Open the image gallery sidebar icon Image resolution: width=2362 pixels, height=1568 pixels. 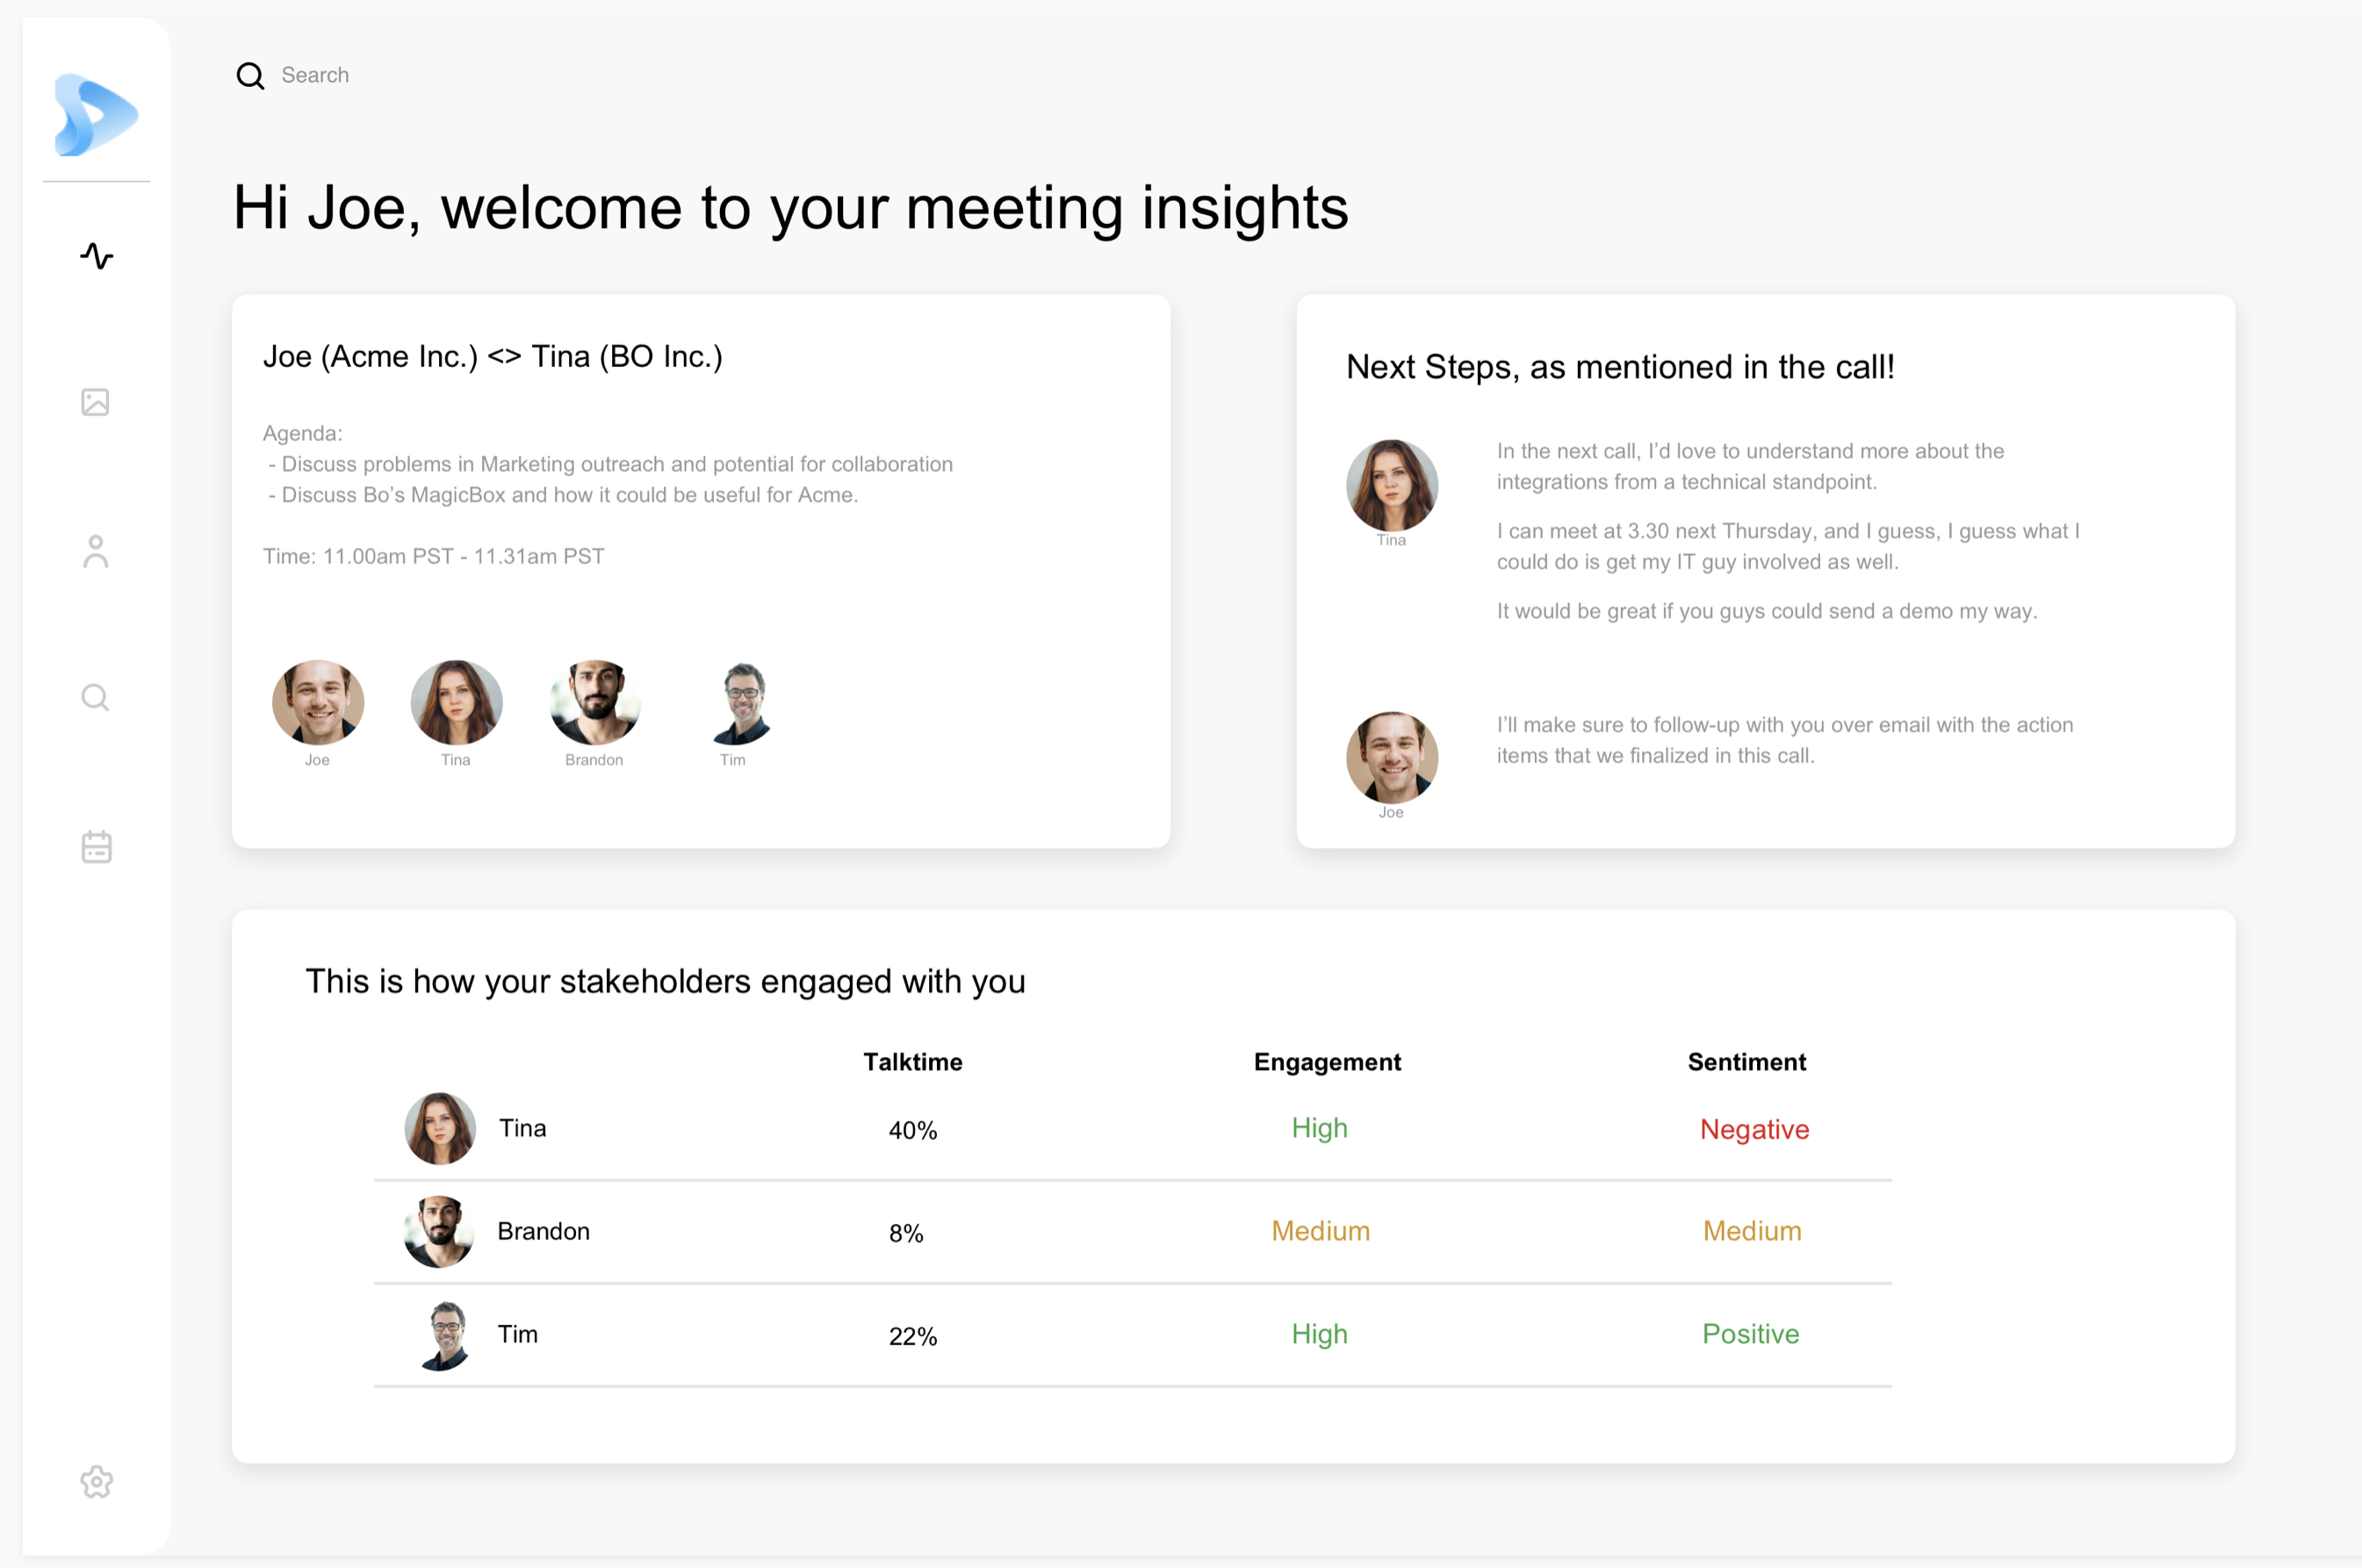tap(96, 402)
